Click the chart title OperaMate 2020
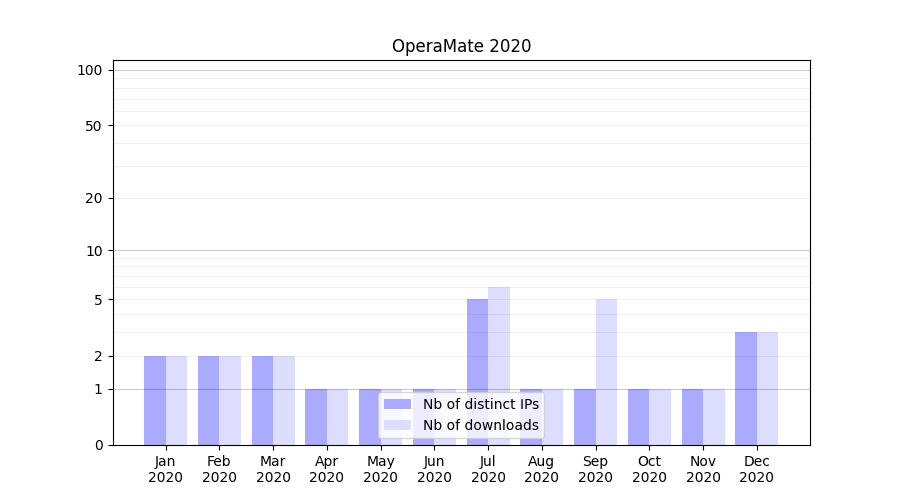 461,46
